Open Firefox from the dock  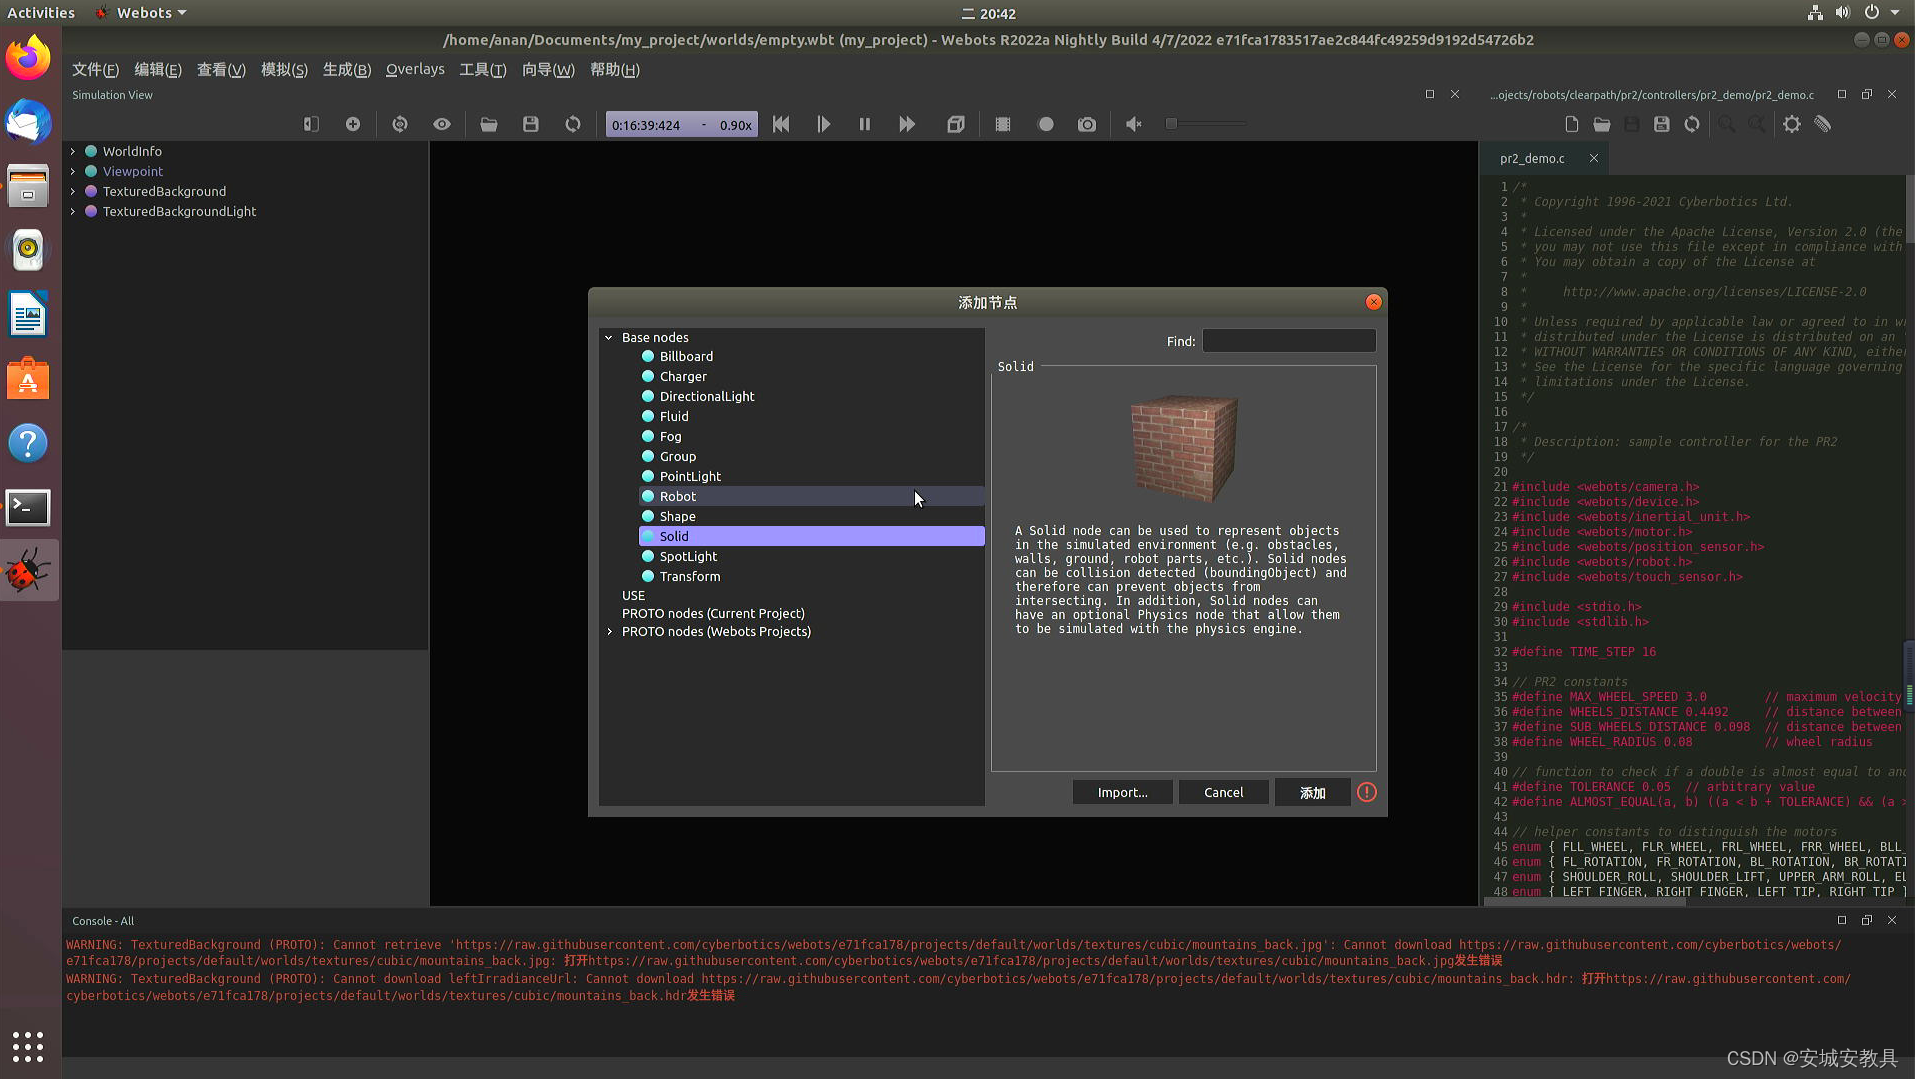coord(28,58)
